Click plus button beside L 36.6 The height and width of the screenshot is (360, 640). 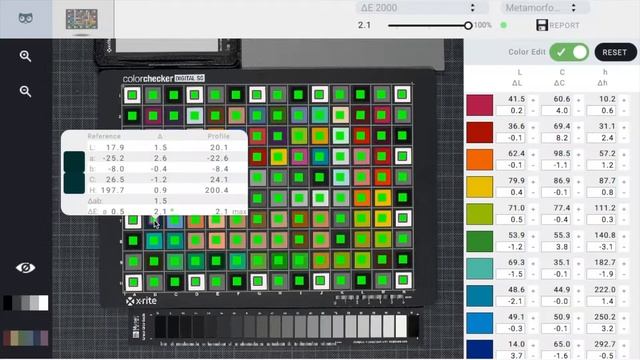click(533, 127)
